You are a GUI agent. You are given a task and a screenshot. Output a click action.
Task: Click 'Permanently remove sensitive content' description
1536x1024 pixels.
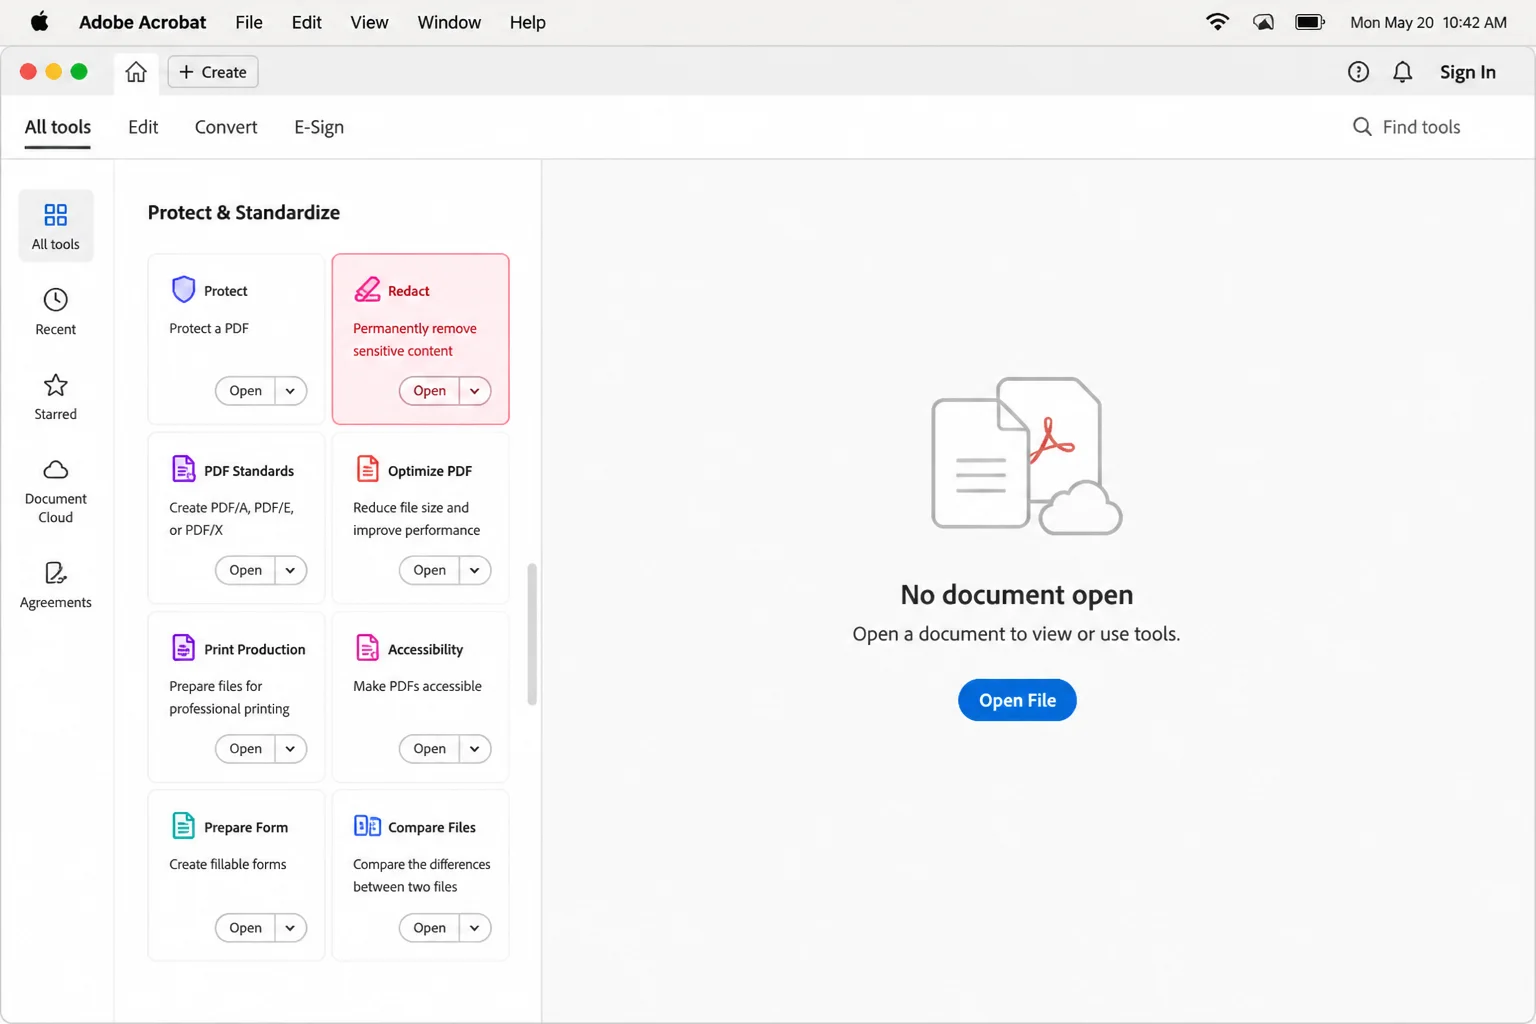coord(415,340)
